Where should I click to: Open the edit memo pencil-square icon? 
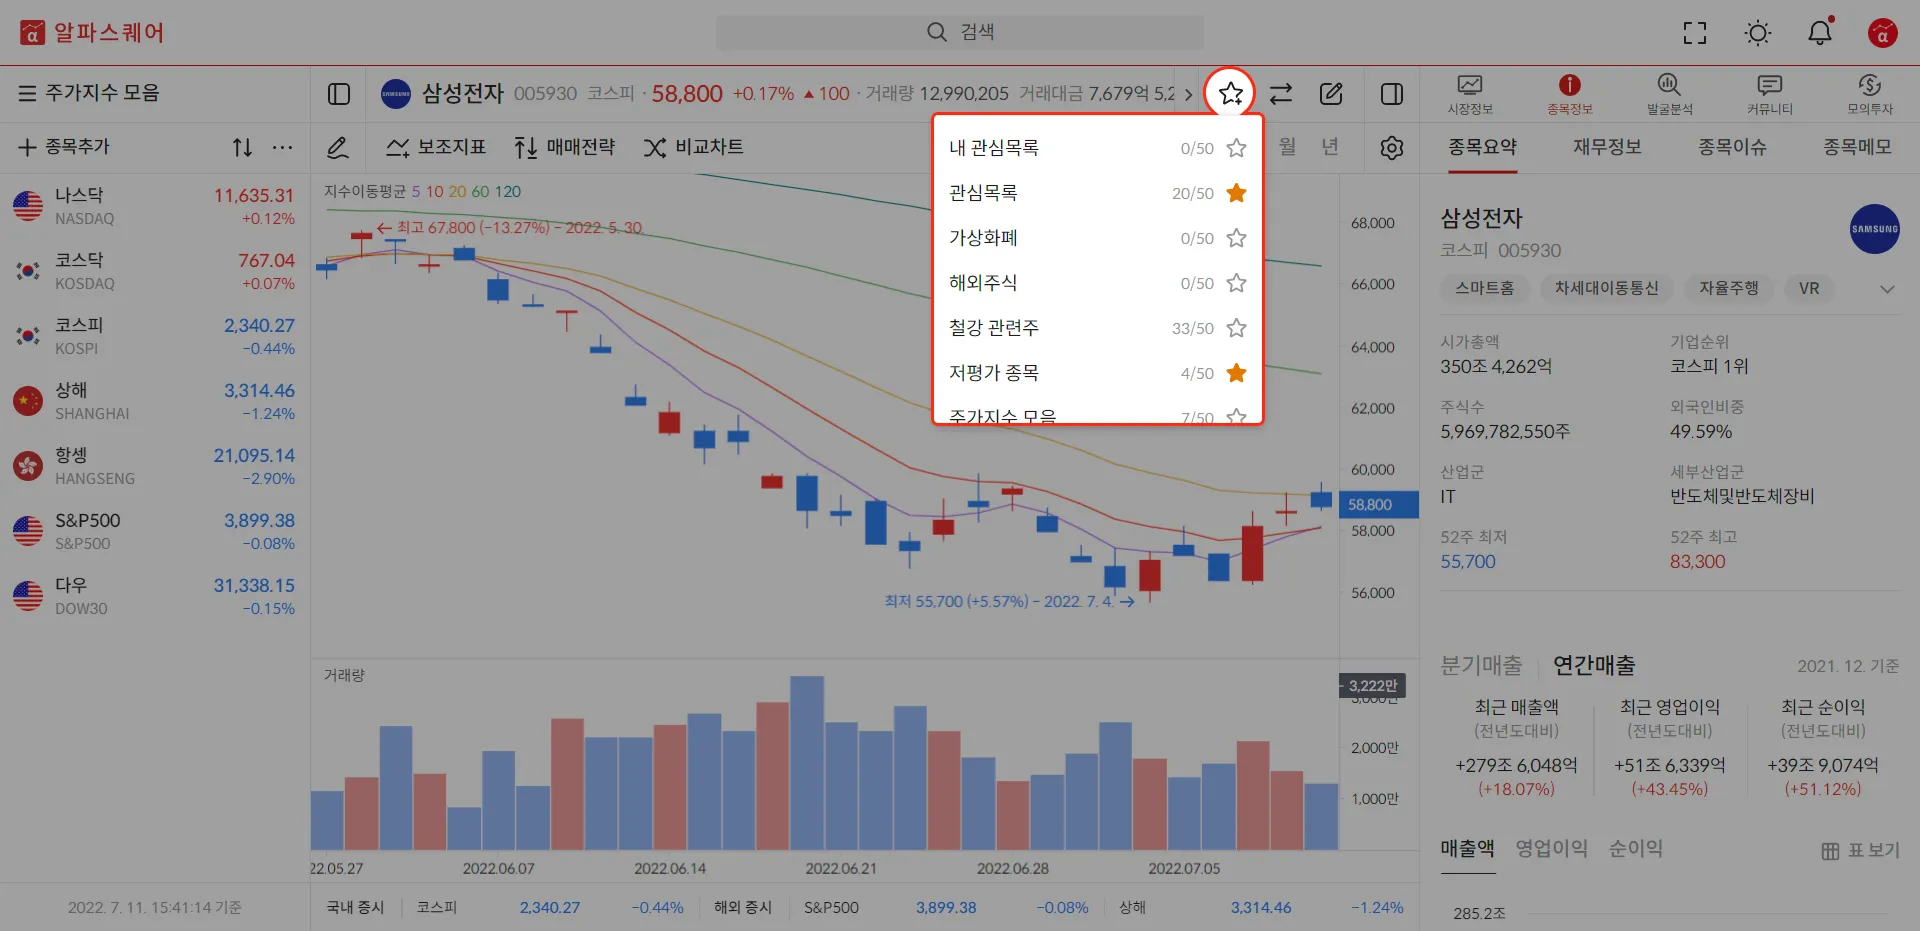point(1331,94)
